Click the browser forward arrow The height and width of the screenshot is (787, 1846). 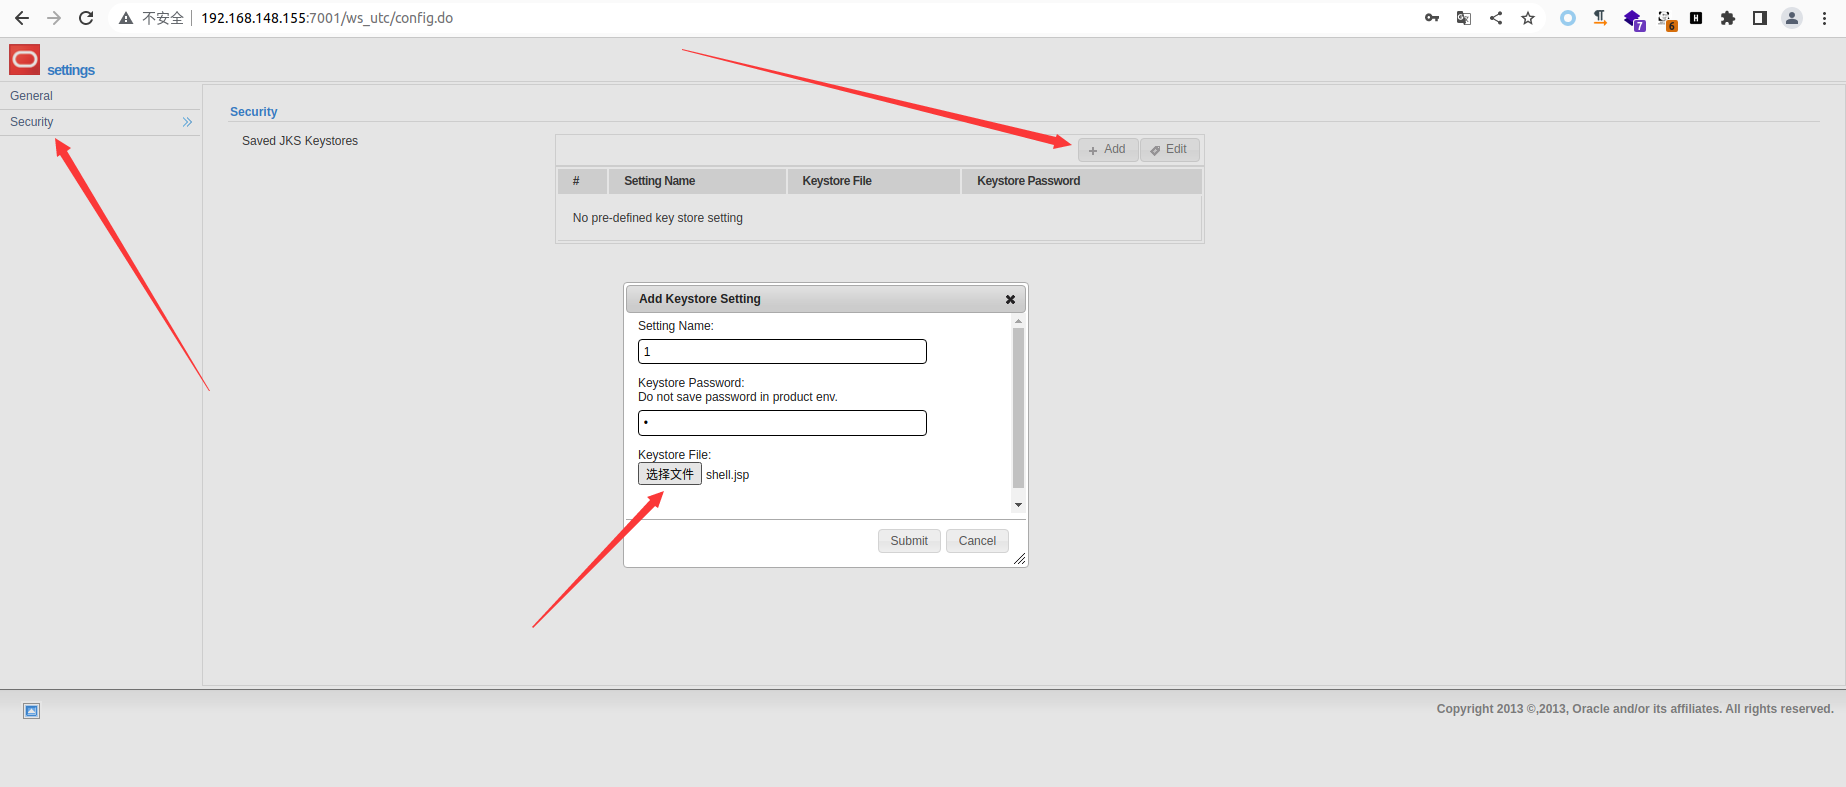point(54,18)
